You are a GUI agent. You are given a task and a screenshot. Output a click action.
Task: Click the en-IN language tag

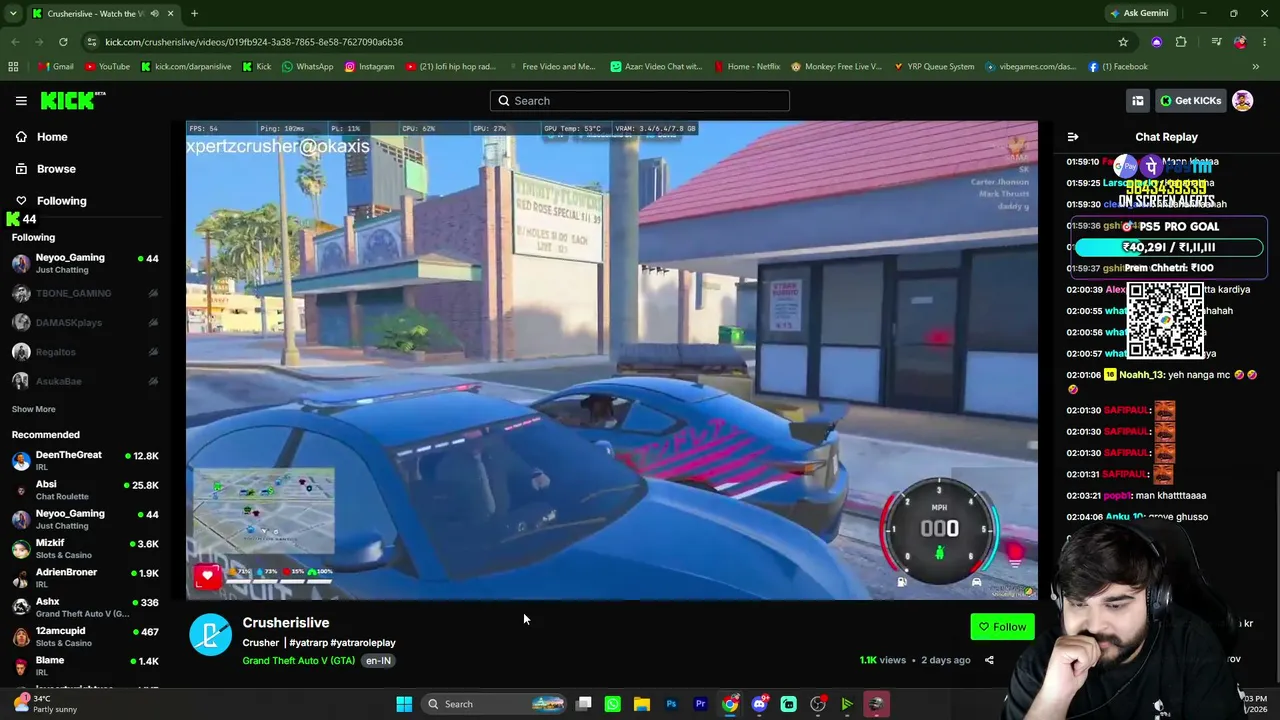(378, 661)
